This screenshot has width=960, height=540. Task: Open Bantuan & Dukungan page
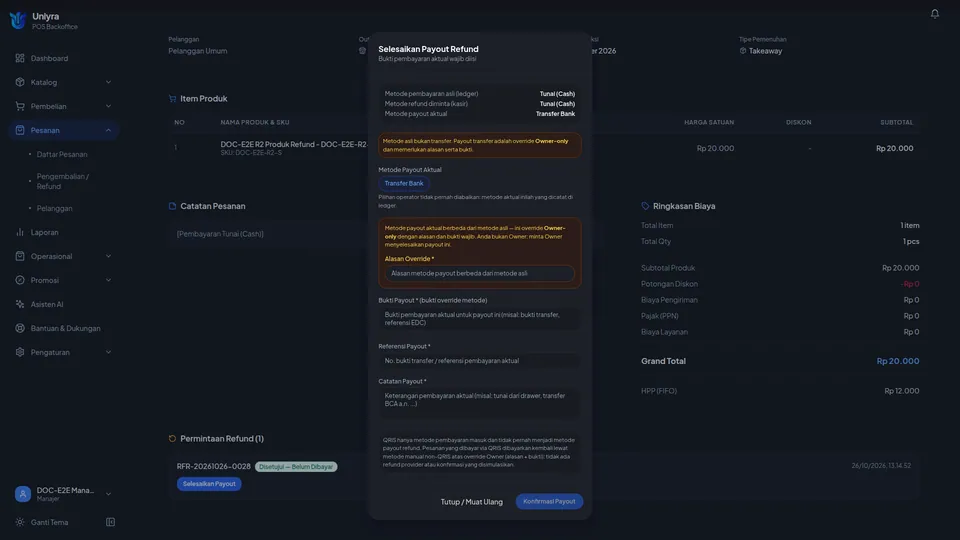click(x=64, y=328)
